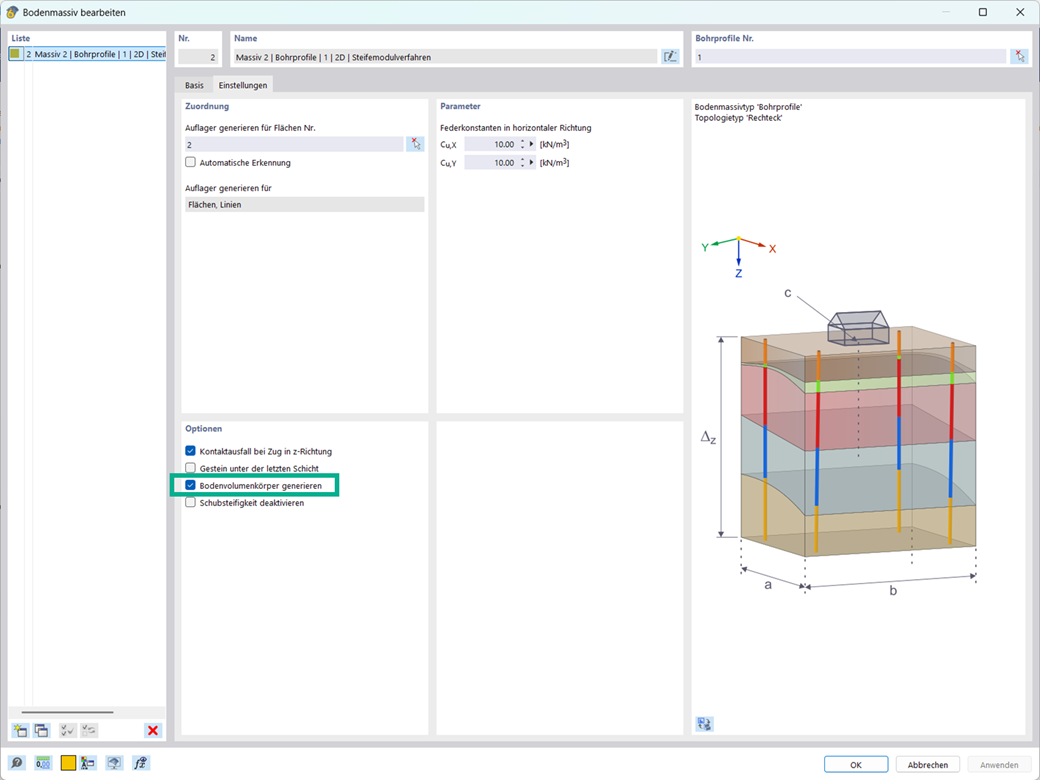Toggle the Automatische Erkennung checkbox
The image size is (1040, 780).
[190, 162]
